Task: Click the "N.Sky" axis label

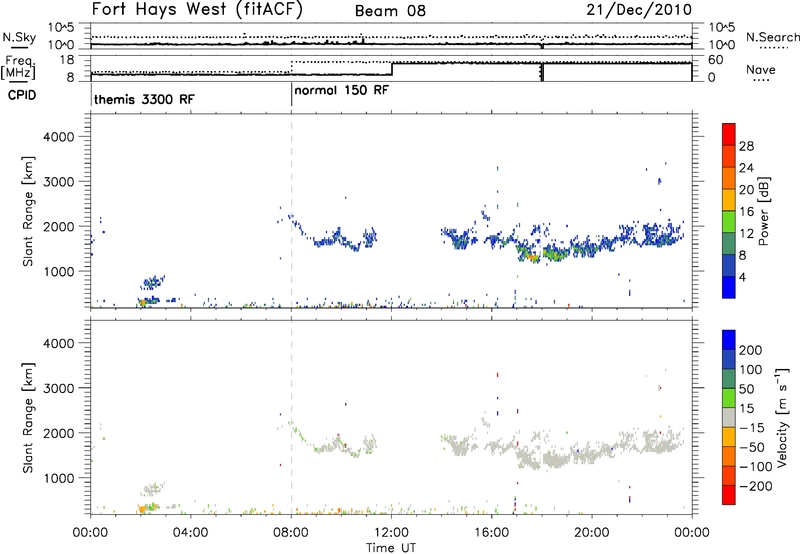Action: pos(19,38)
